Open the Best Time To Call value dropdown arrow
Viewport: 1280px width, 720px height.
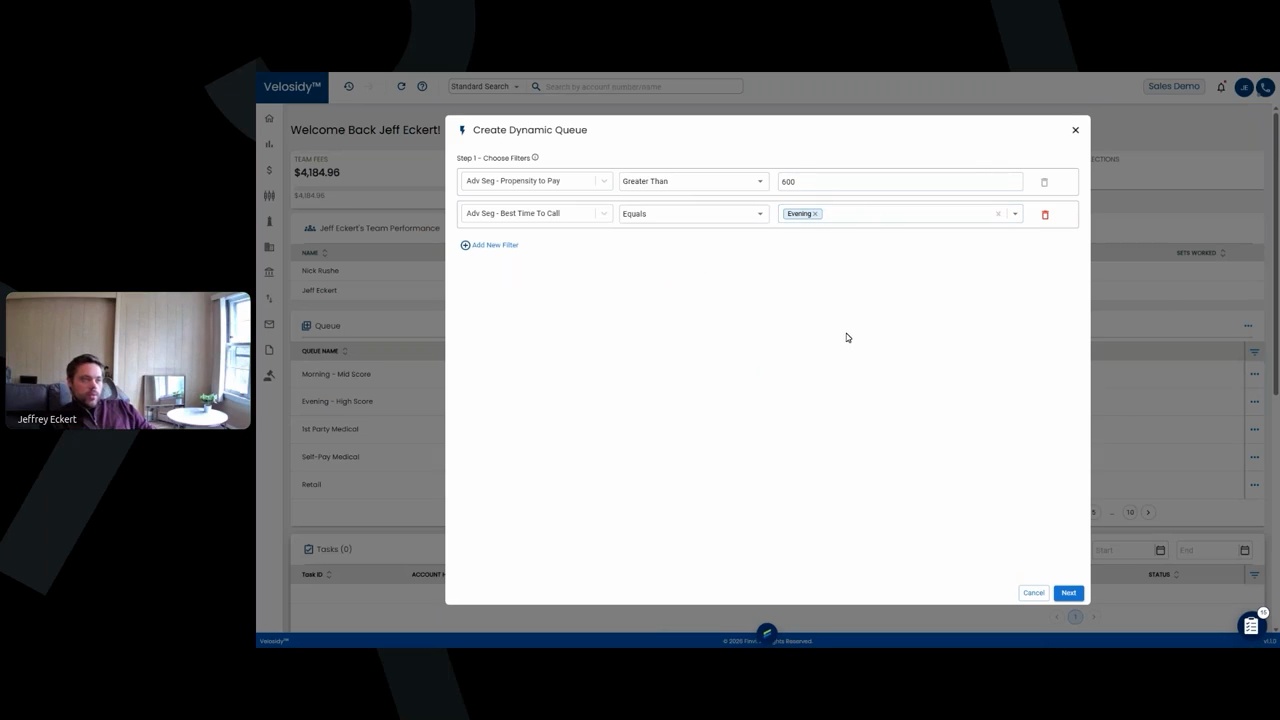coord(1015,214)
